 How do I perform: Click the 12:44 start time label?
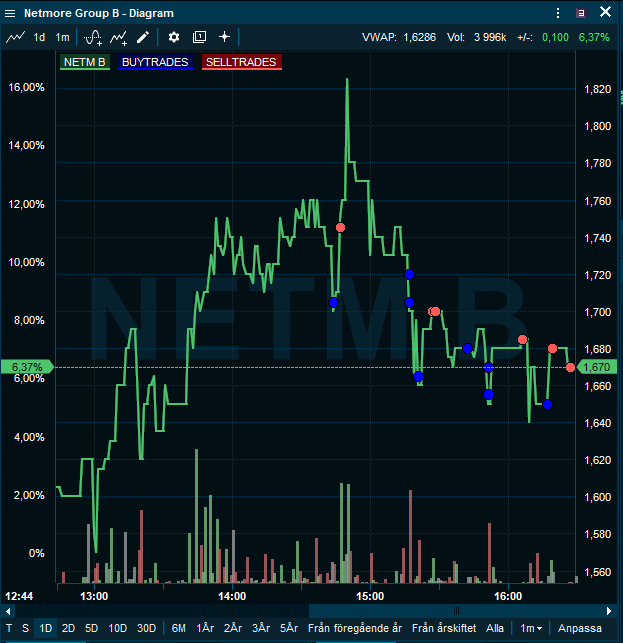(19, 596)
